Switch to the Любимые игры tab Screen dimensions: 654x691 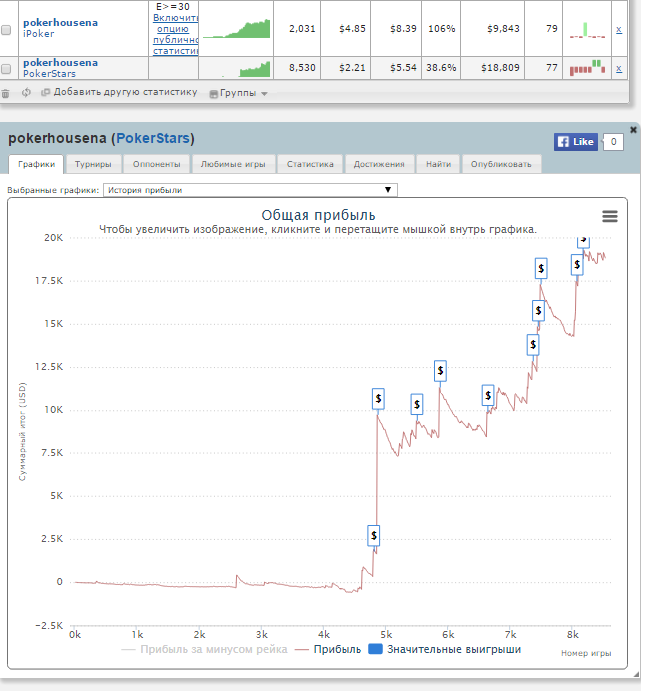pyautogui.click(x=233, y=164)
